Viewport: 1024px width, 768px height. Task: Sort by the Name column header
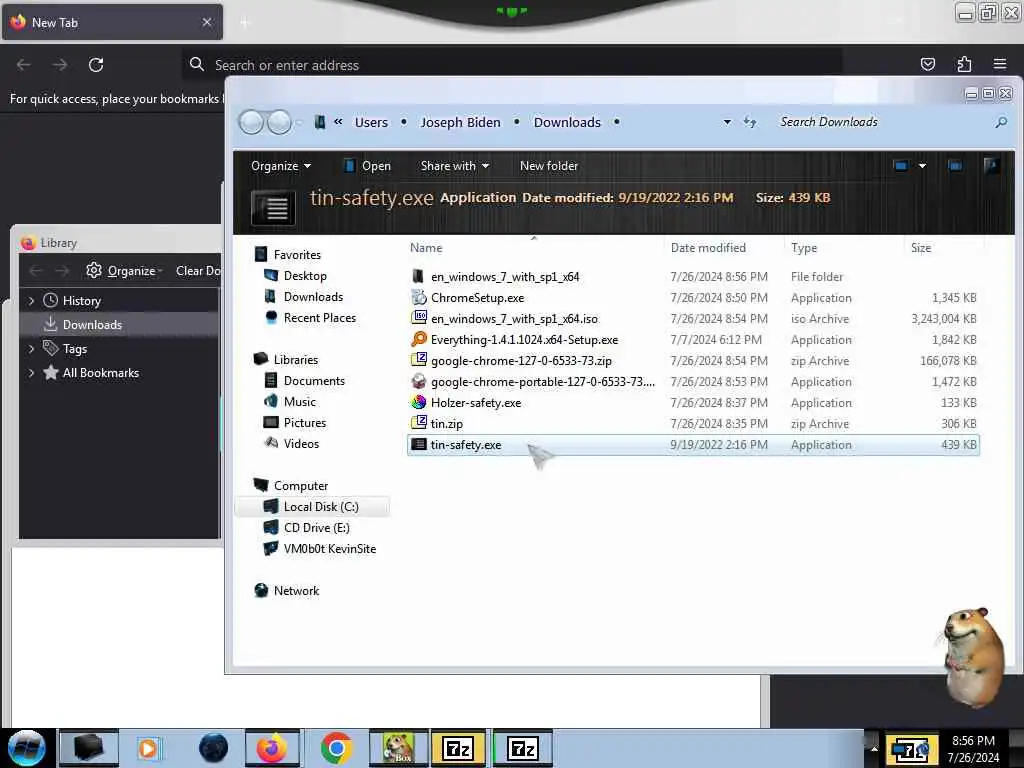coord(426,248)
